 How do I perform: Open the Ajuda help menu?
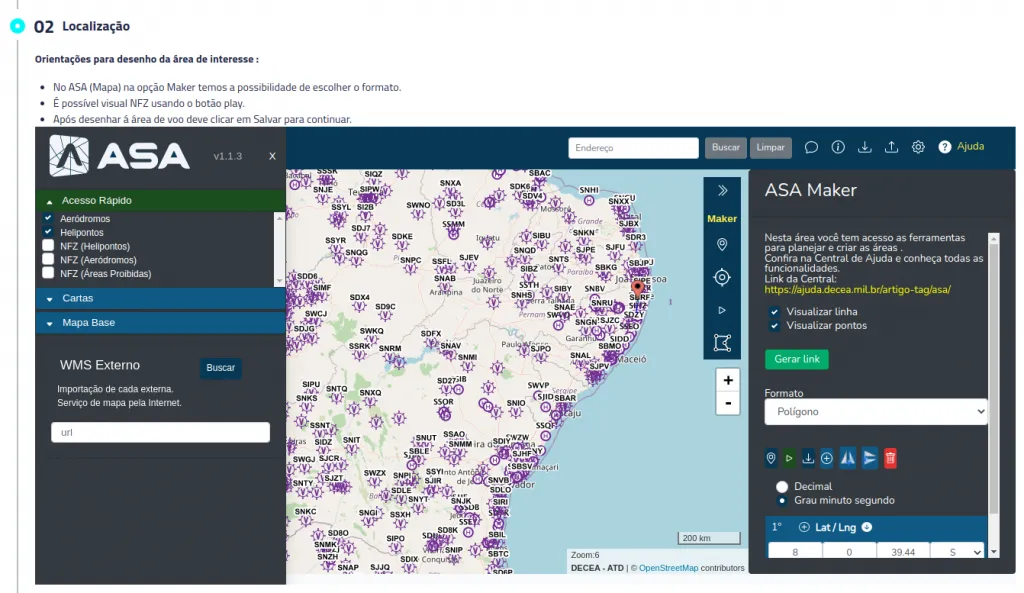click(x=961, y=147)
